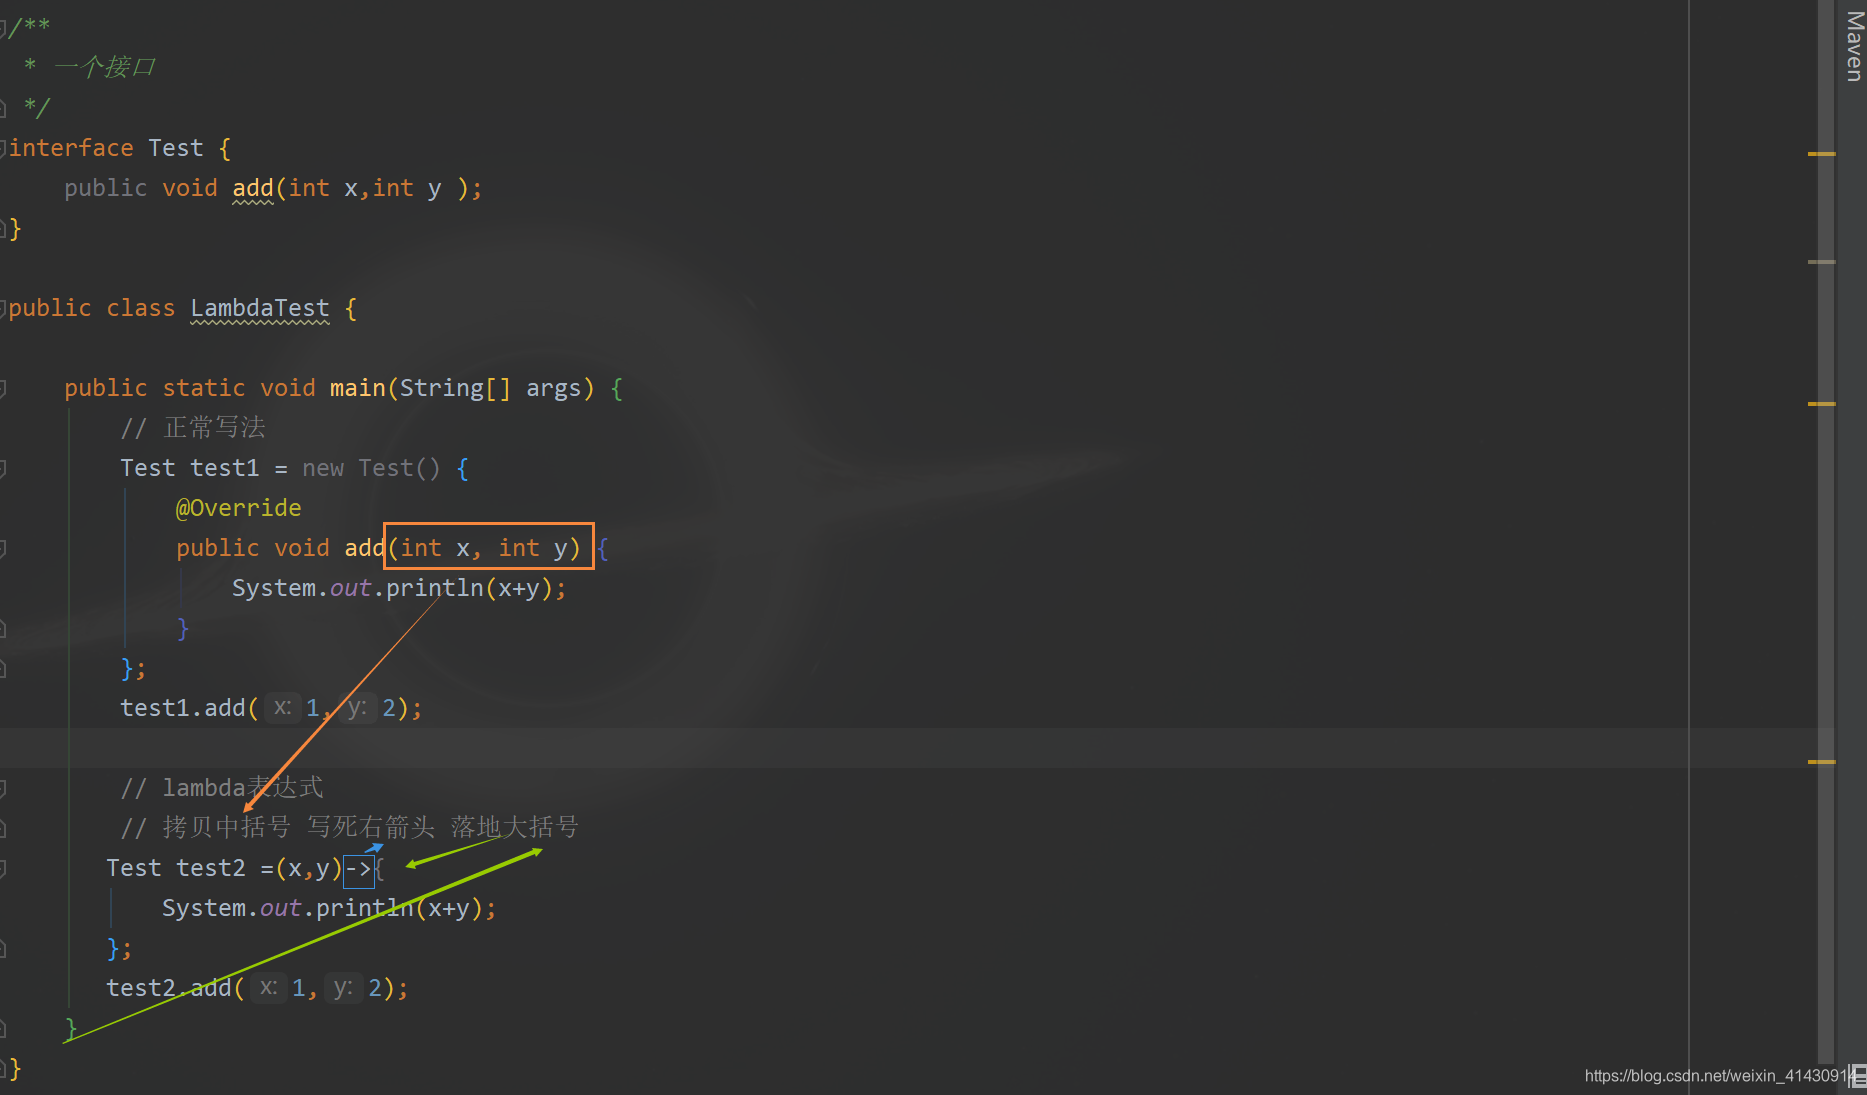Click the gutter icon at the final closing brace

coord(4,1068)
